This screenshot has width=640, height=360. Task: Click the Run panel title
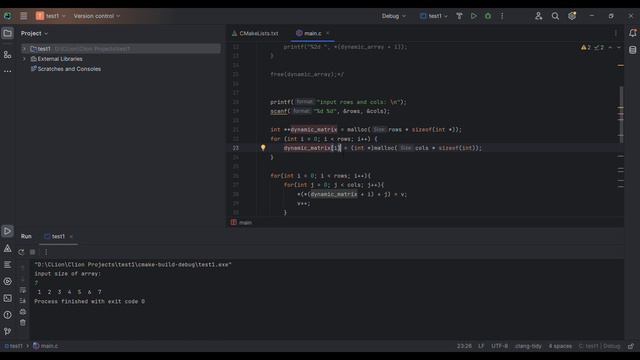pos(26,236)
